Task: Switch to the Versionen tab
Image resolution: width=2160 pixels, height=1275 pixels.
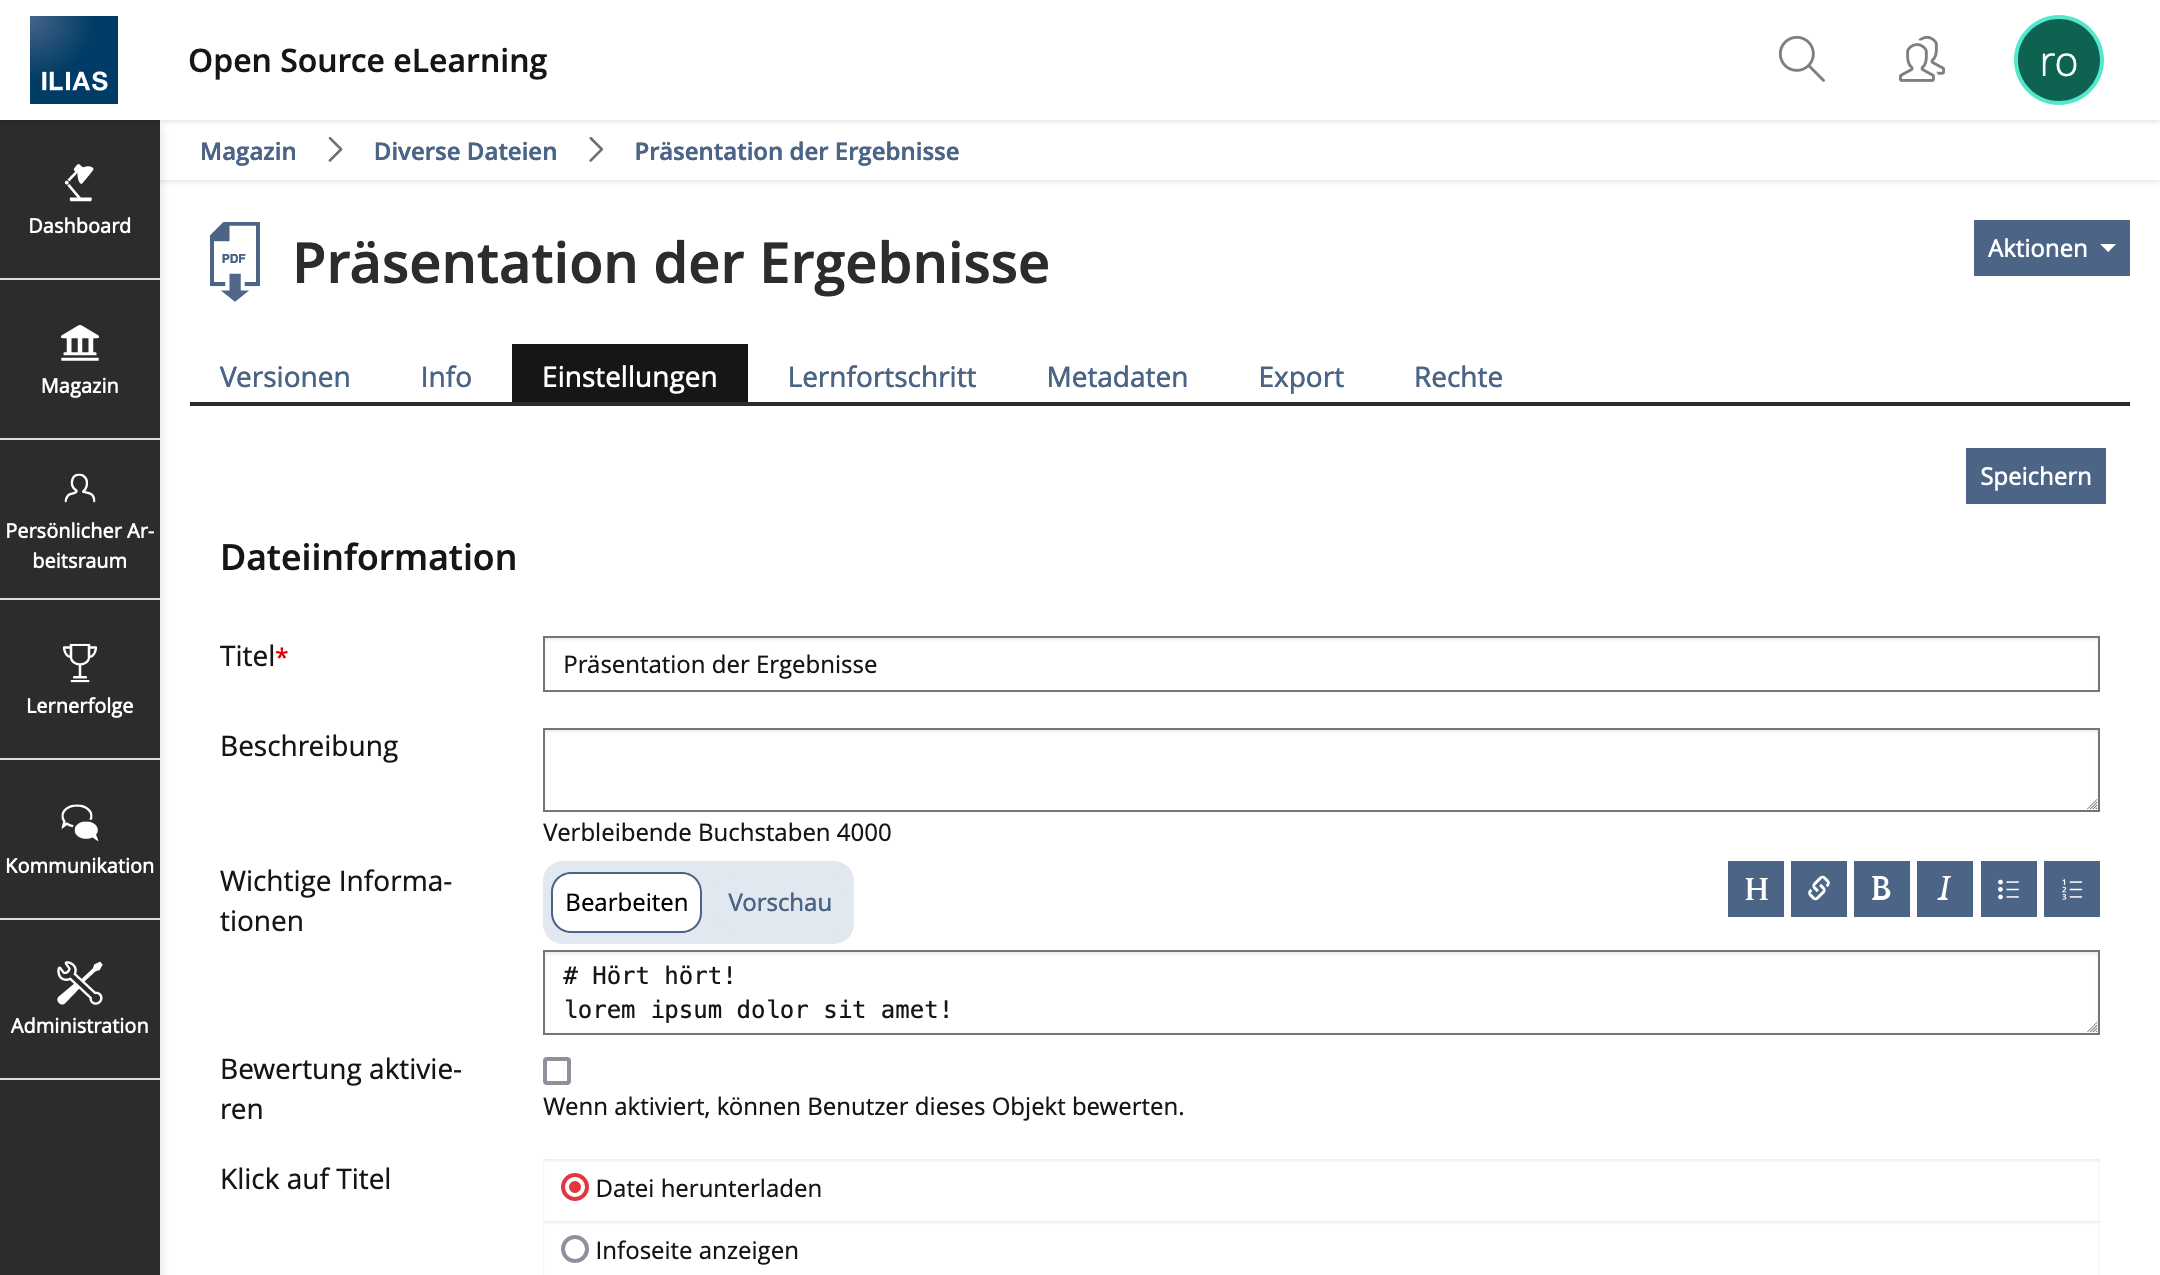Action: [x=285, y=377]
